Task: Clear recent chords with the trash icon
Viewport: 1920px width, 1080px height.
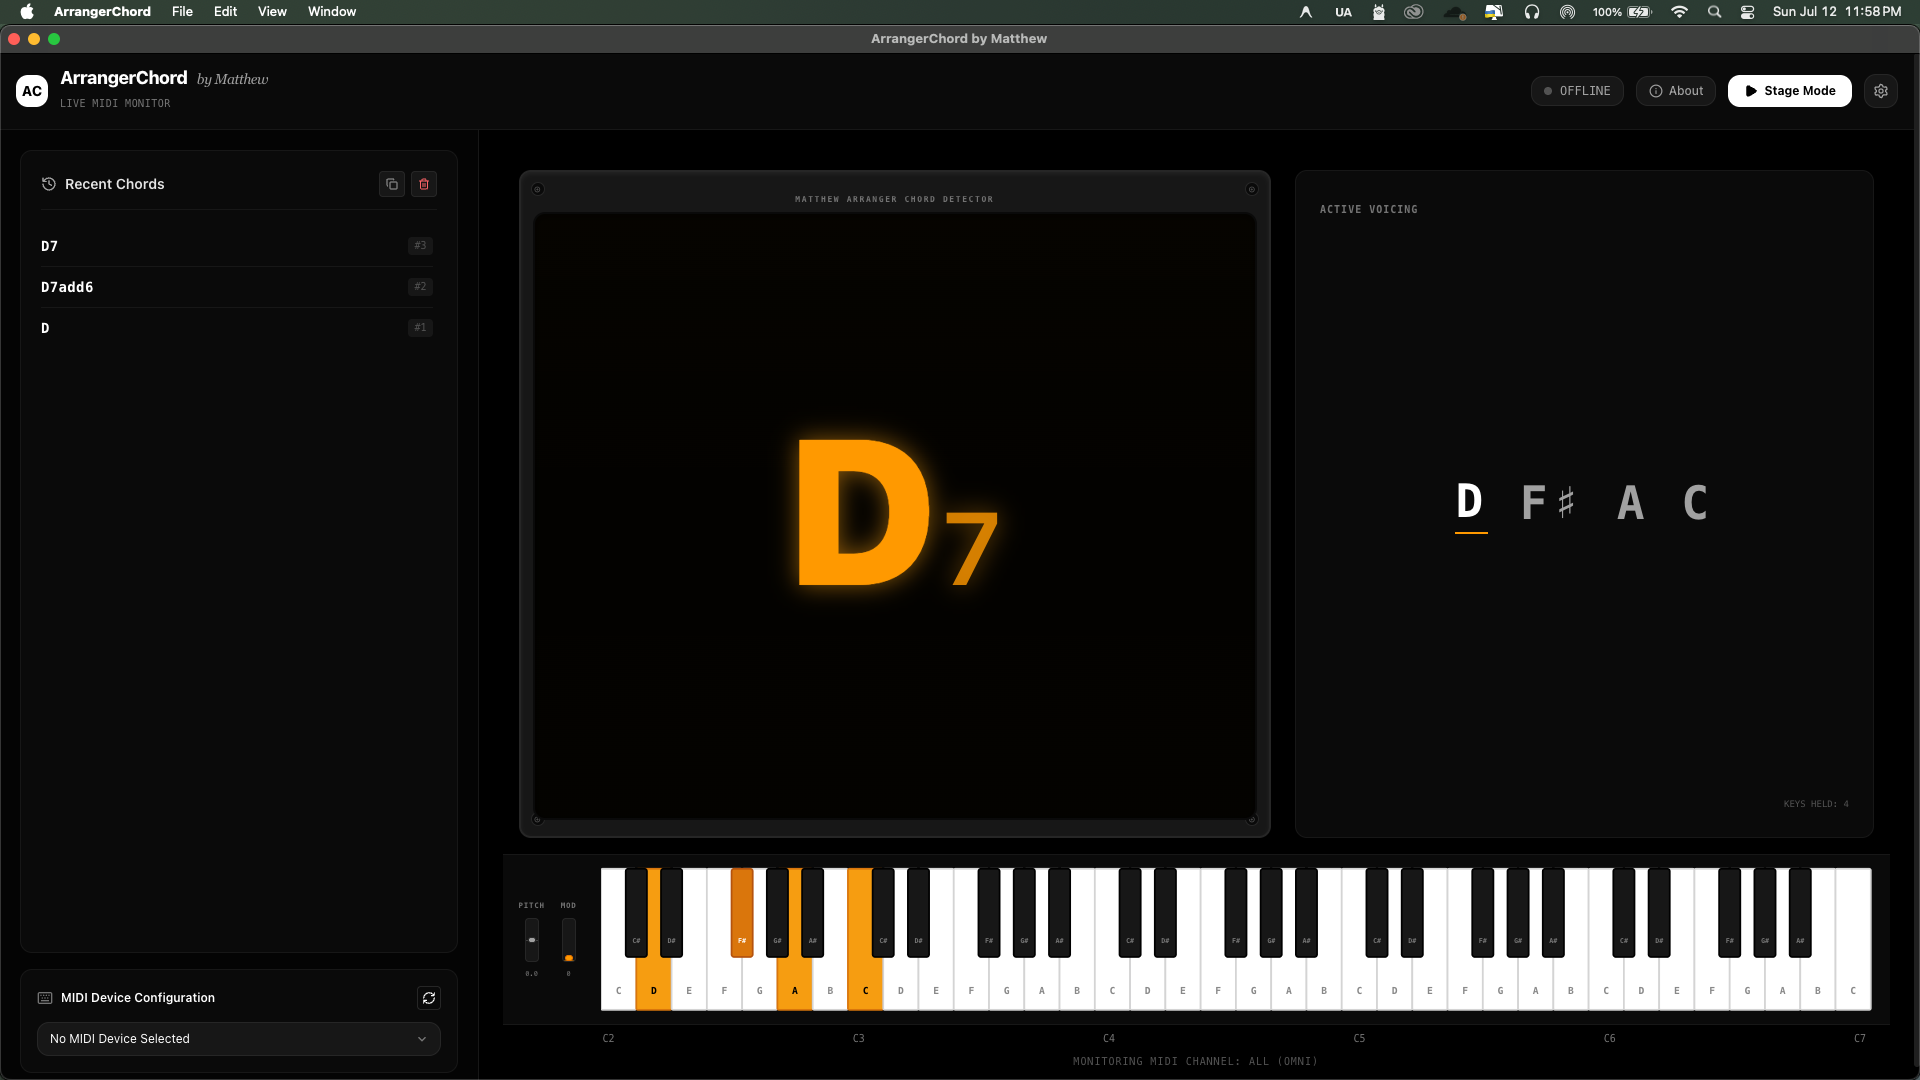Action: pyautogui.click(x=424, y=184)
